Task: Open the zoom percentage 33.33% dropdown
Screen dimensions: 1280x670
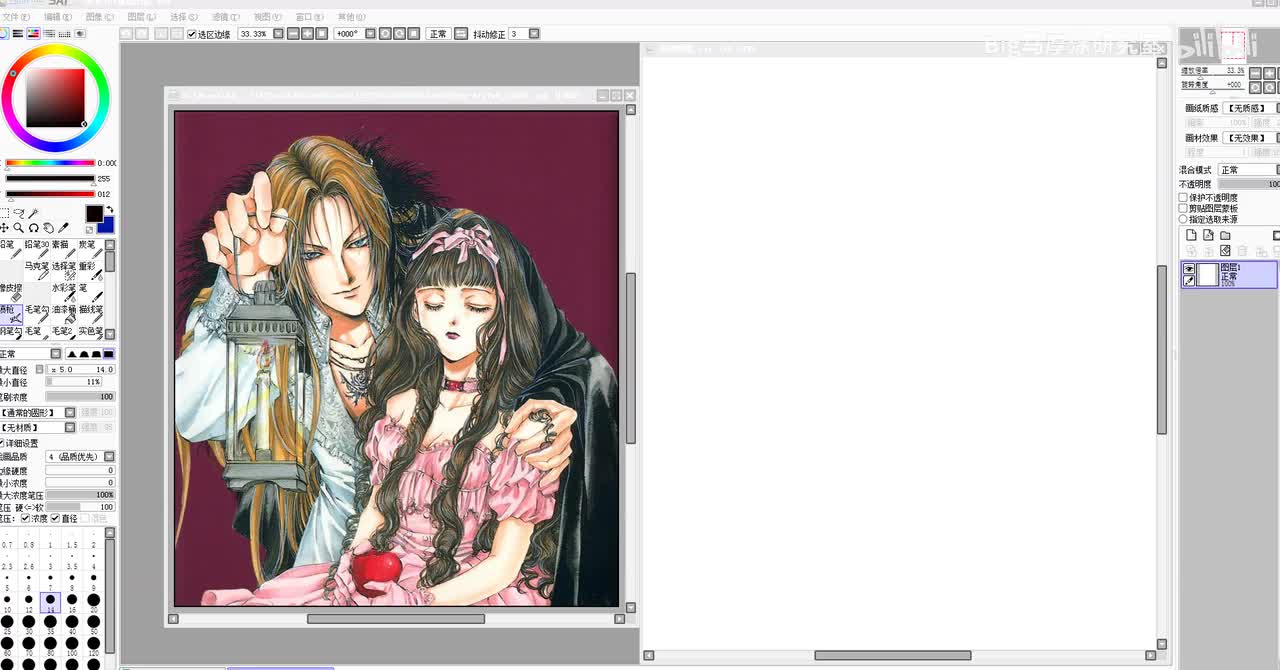Action: click(279, 34)
